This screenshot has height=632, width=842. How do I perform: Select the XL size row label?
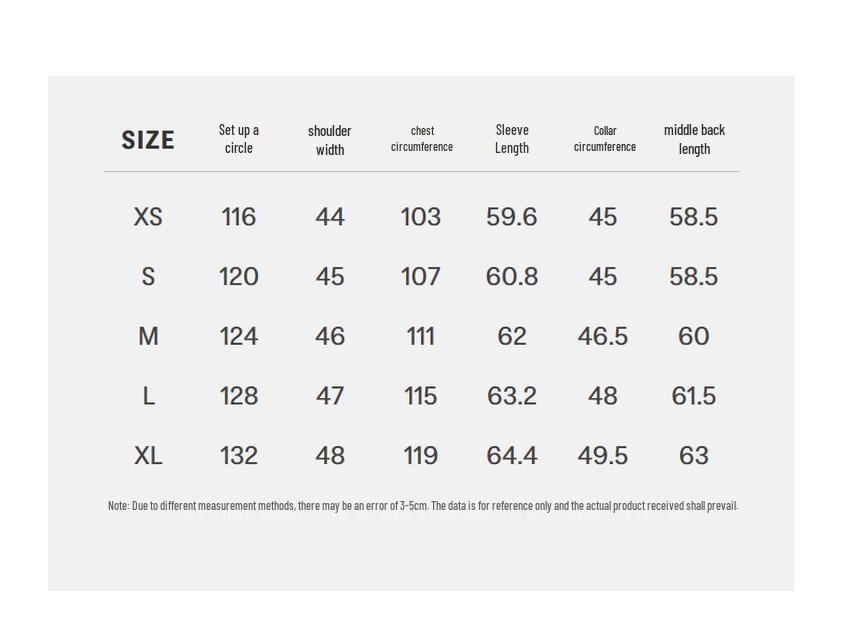point(148,455)
